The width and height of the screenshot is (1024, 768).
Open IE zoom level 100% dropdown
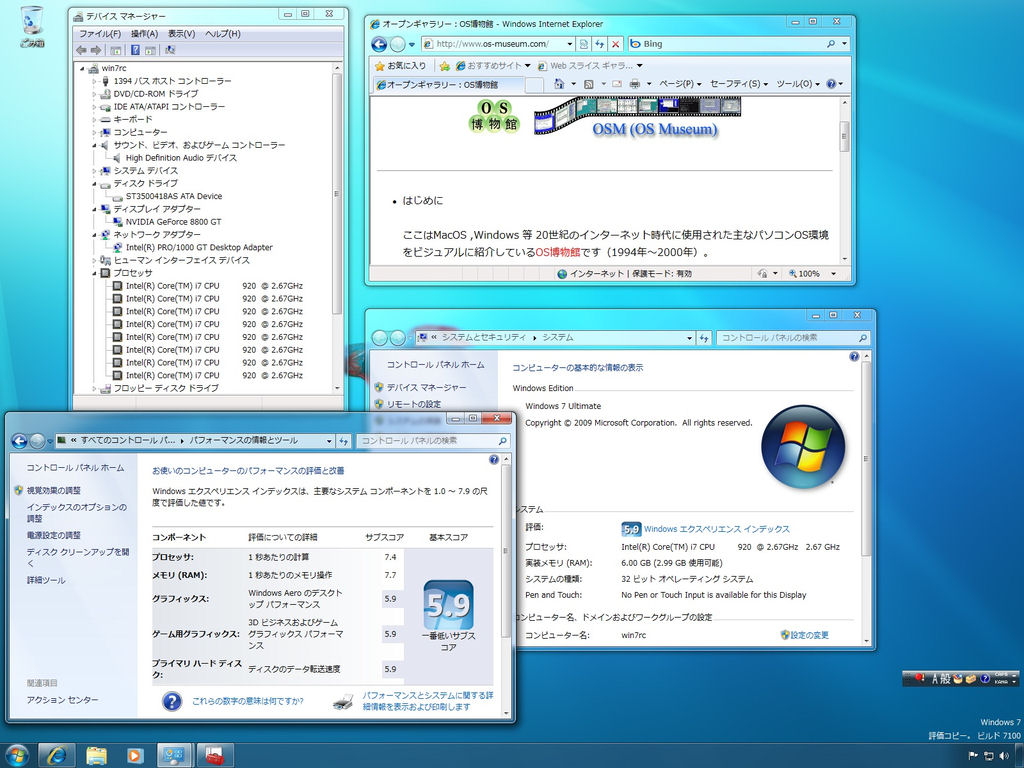(833, 274)
